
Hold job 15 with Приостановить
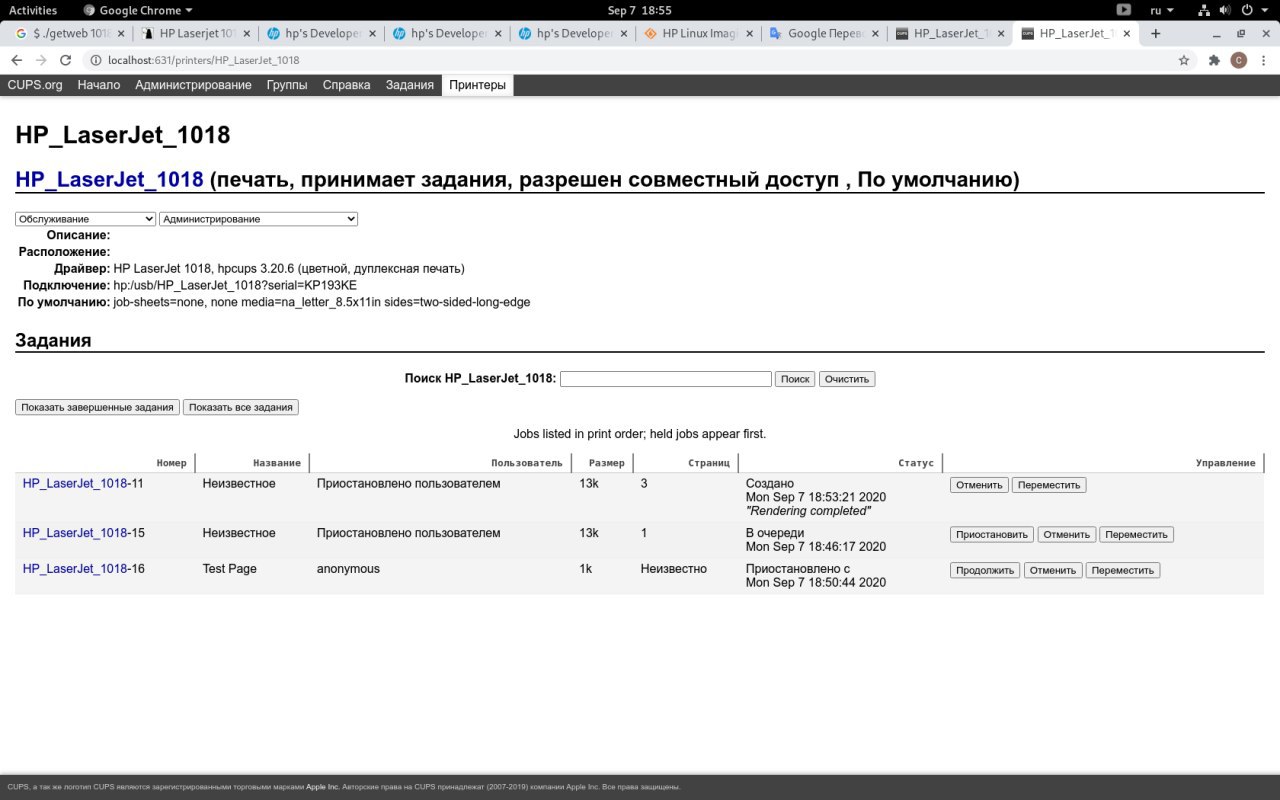click(x=992, y=535)
